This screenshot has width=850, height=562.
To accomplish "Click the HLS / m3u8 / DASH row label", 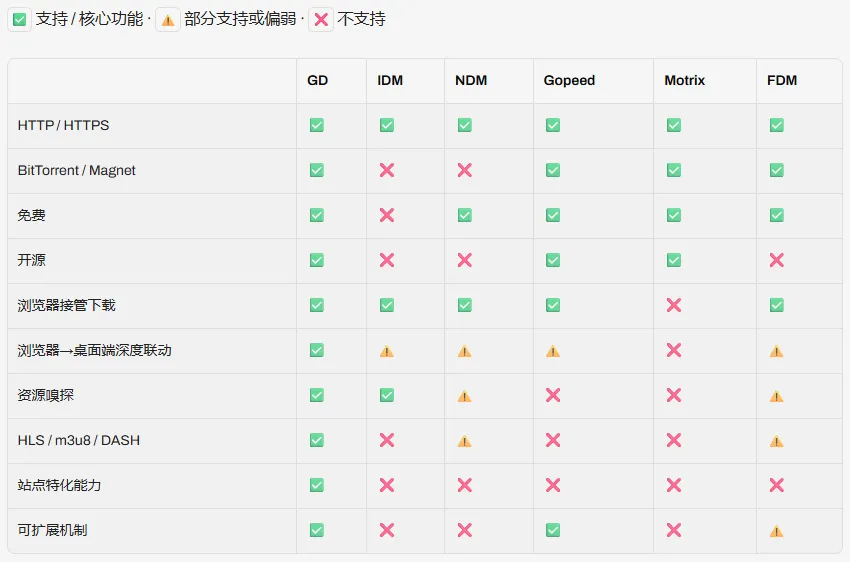I will click(x=79, y=440).
